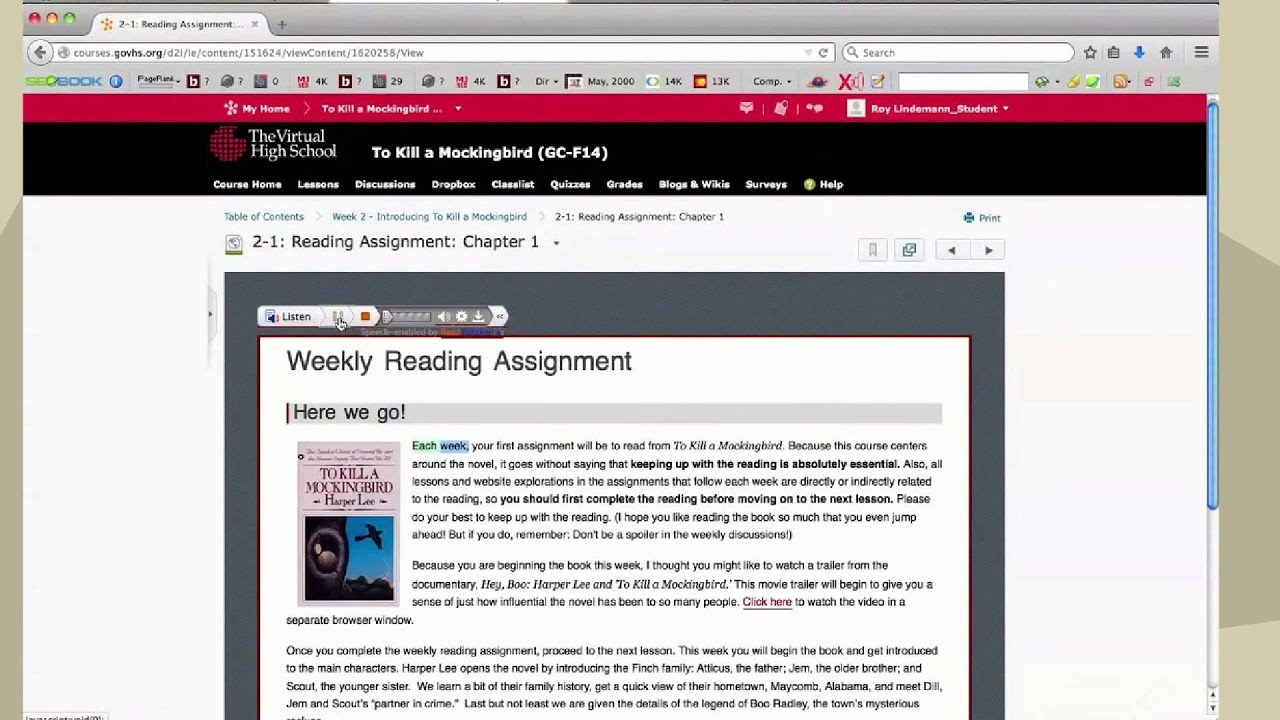The image size is (1280, 720).
Task: Open the subscription alerts chat icon
Action: pyautogui.click(x=815, y=108)
